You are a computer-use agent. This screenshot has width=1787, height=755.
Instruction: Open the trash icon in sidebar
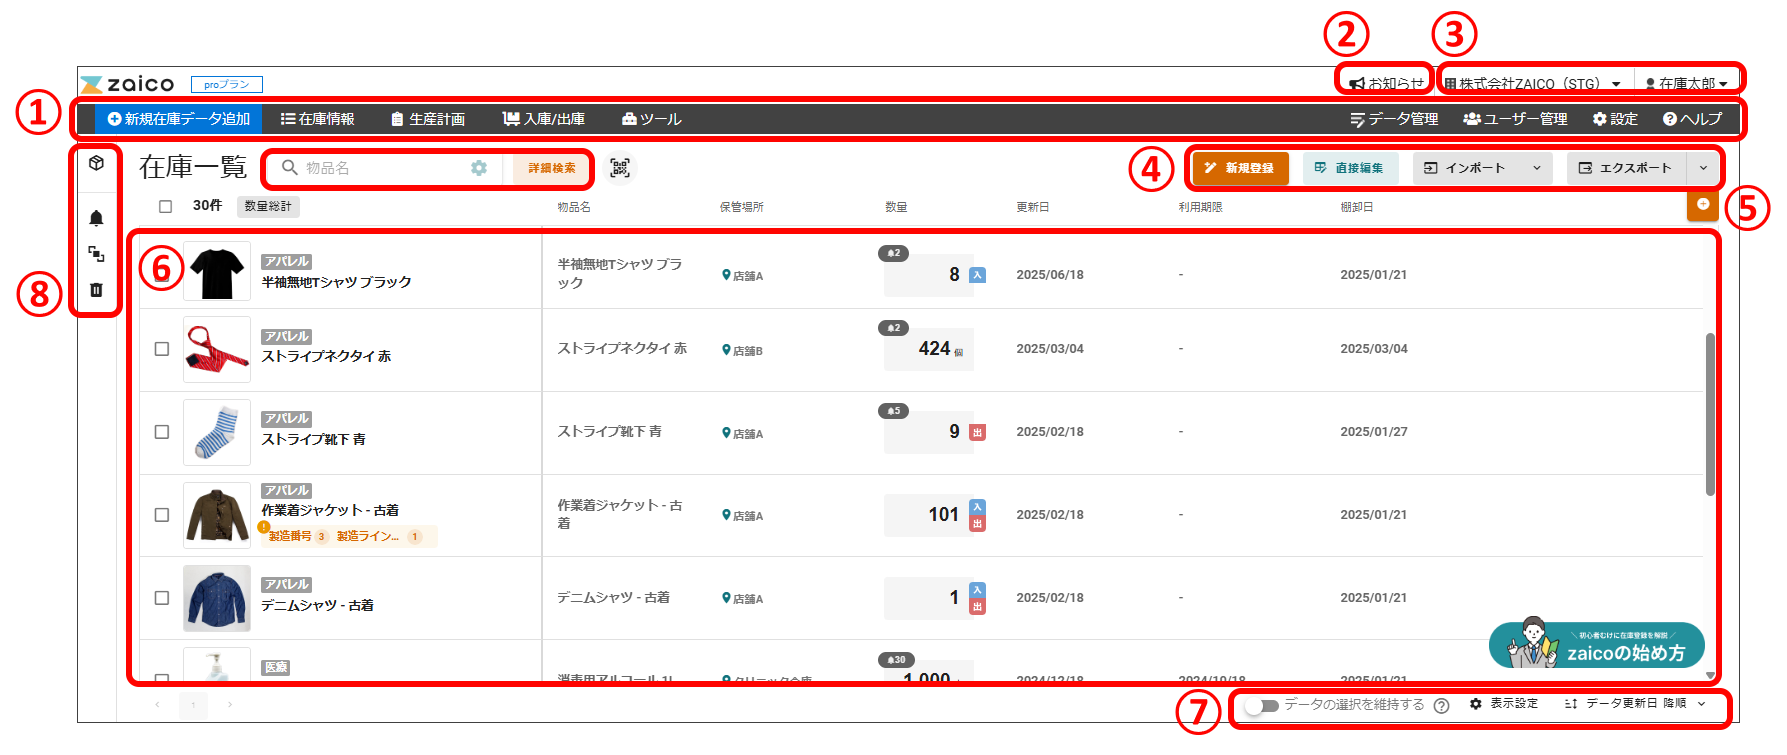(x=96, y=290)
